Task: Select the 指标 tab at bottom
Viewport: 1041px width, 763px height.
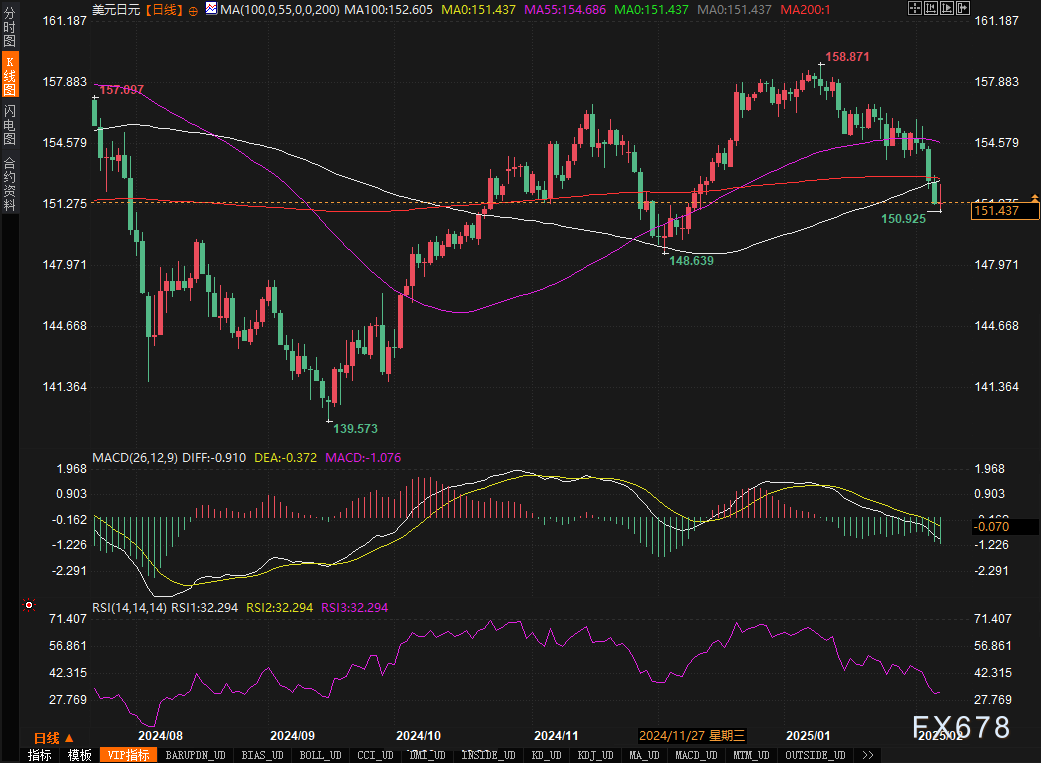Action: (x=40, y=755)
